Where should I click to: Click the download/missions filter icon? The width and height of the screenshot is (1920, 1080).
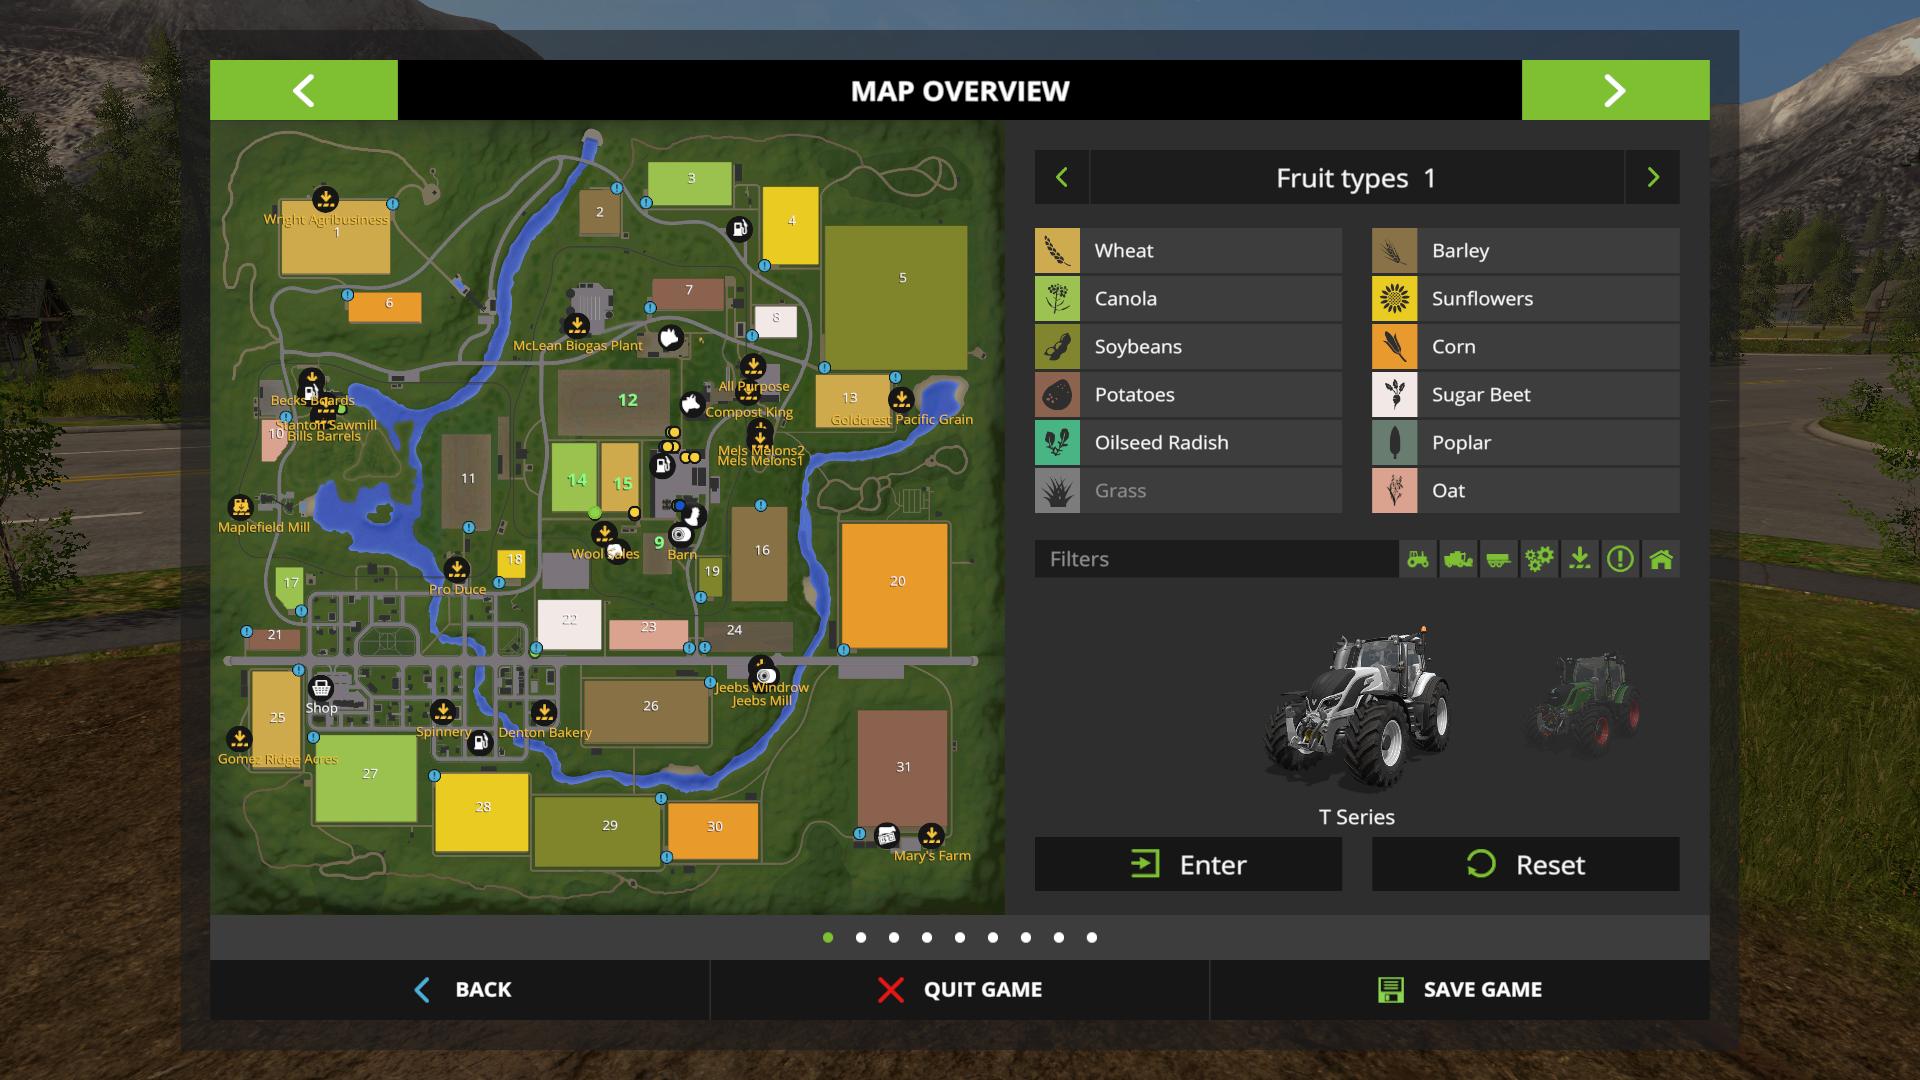1580,558
